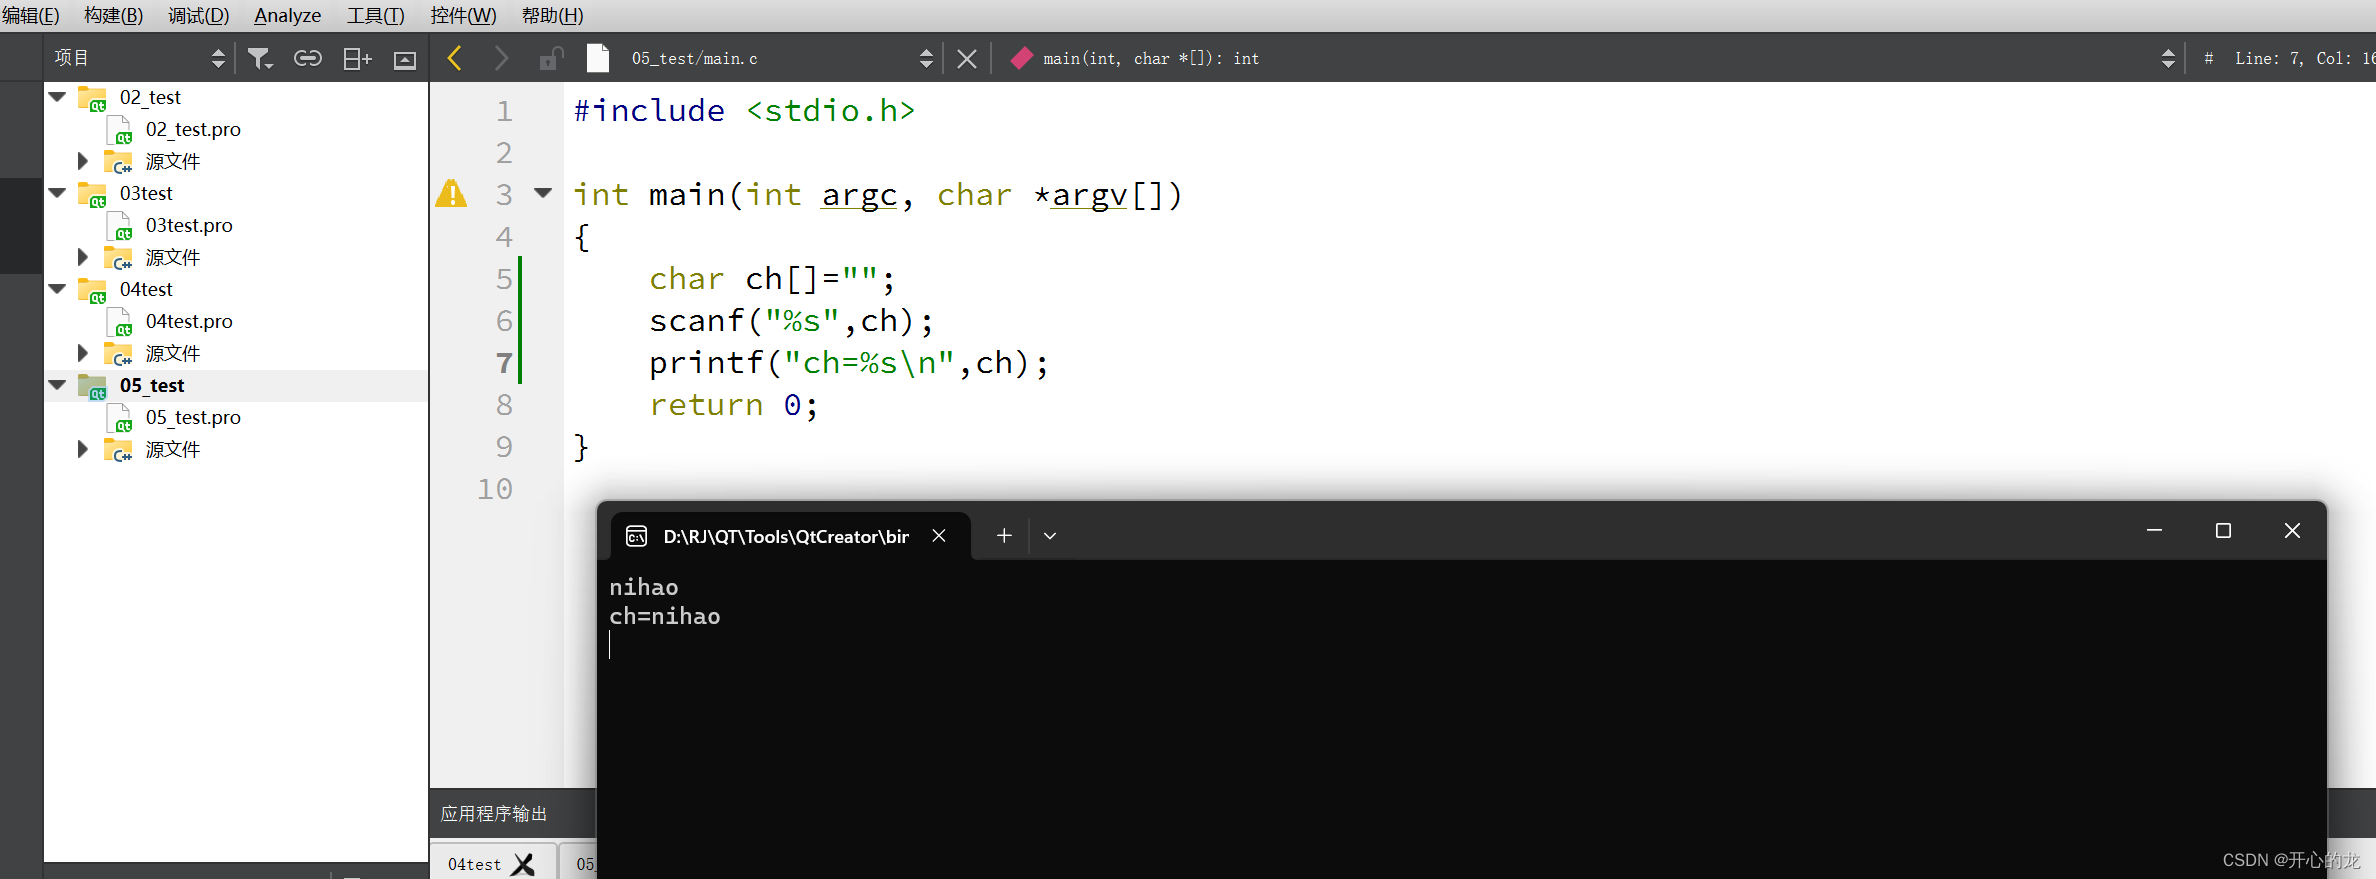This screenshot has height=879, width=2376.
Task: Select the 03test project
Action: click(x=146, y=193)
